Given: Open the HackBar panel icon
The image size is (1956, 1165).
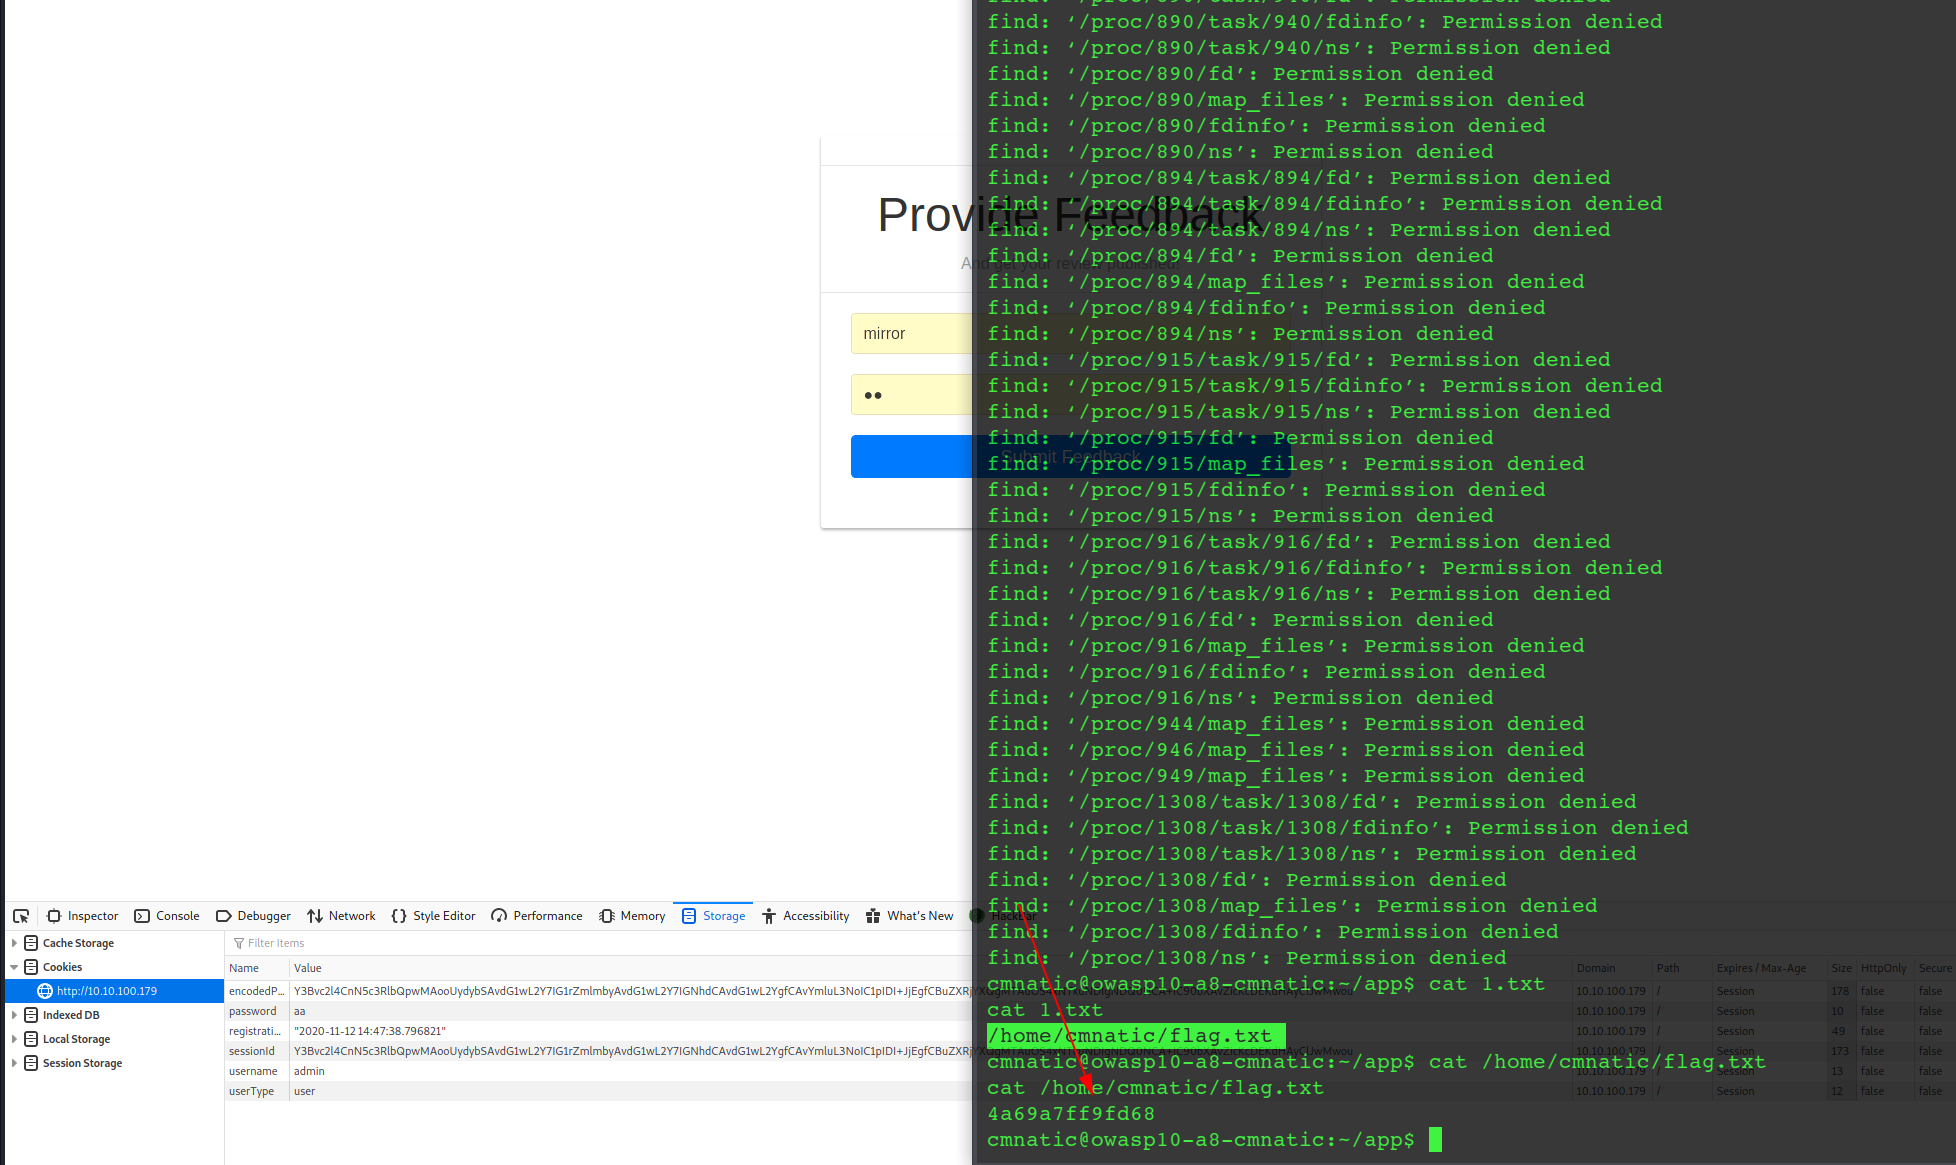Looking at the screenshot, I should pyautogui.click(x=977, y=915).
